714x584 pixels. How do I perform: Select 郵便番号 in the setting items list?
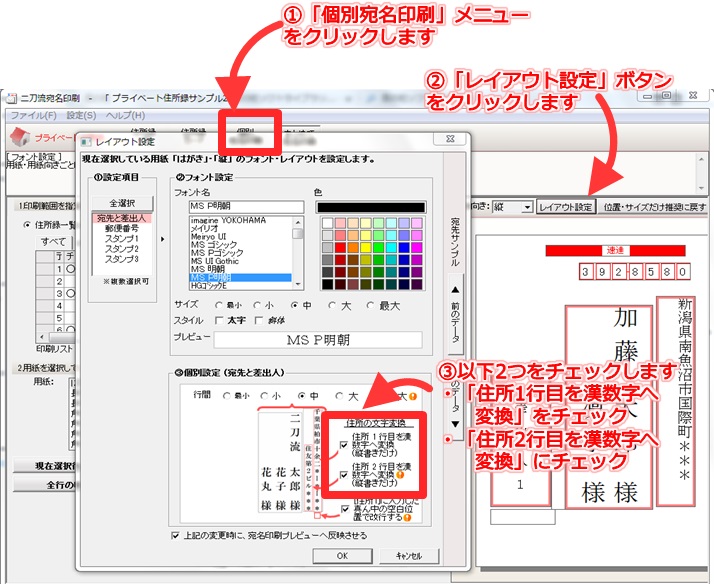pos(121,229)
